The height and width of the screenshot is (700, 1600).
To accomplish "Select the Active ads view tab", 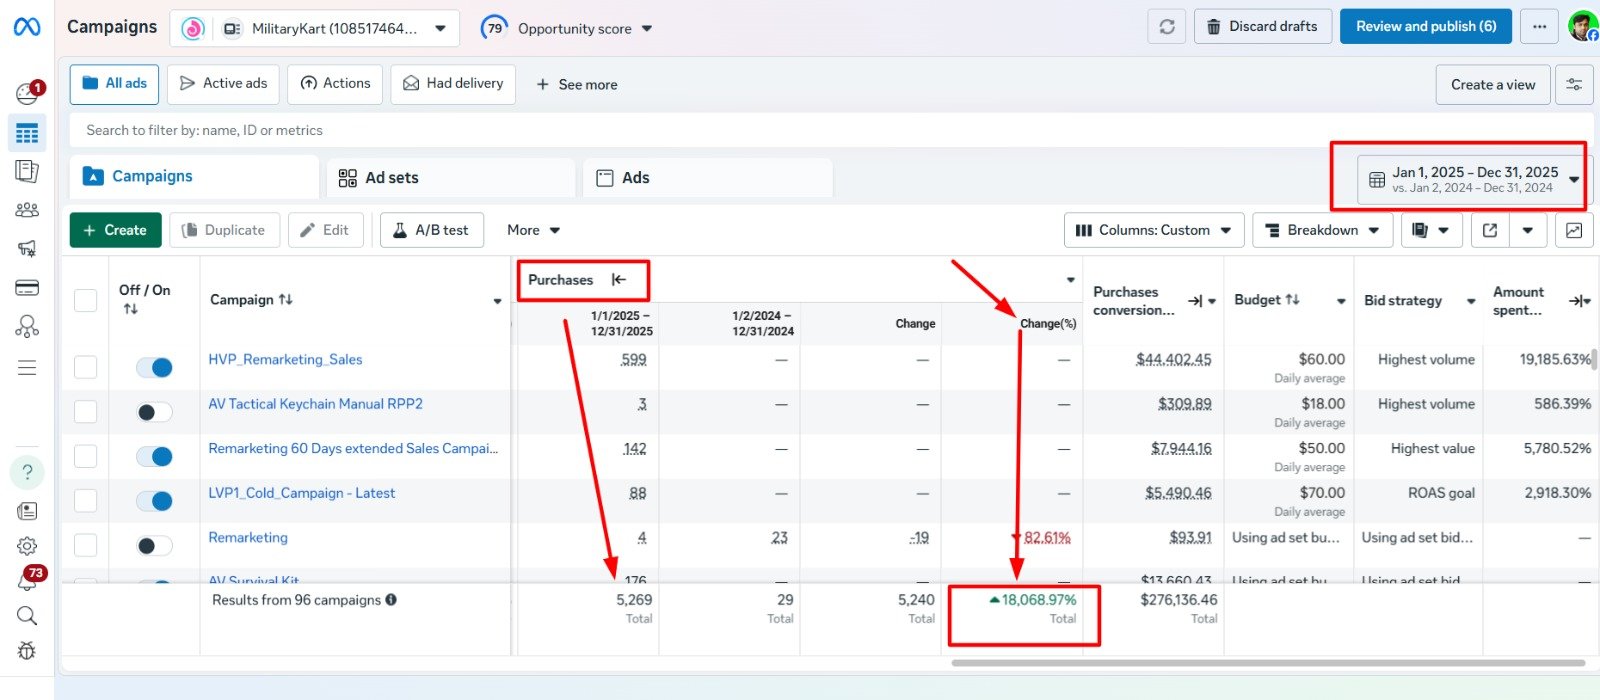I will click(x=223, y=84).
